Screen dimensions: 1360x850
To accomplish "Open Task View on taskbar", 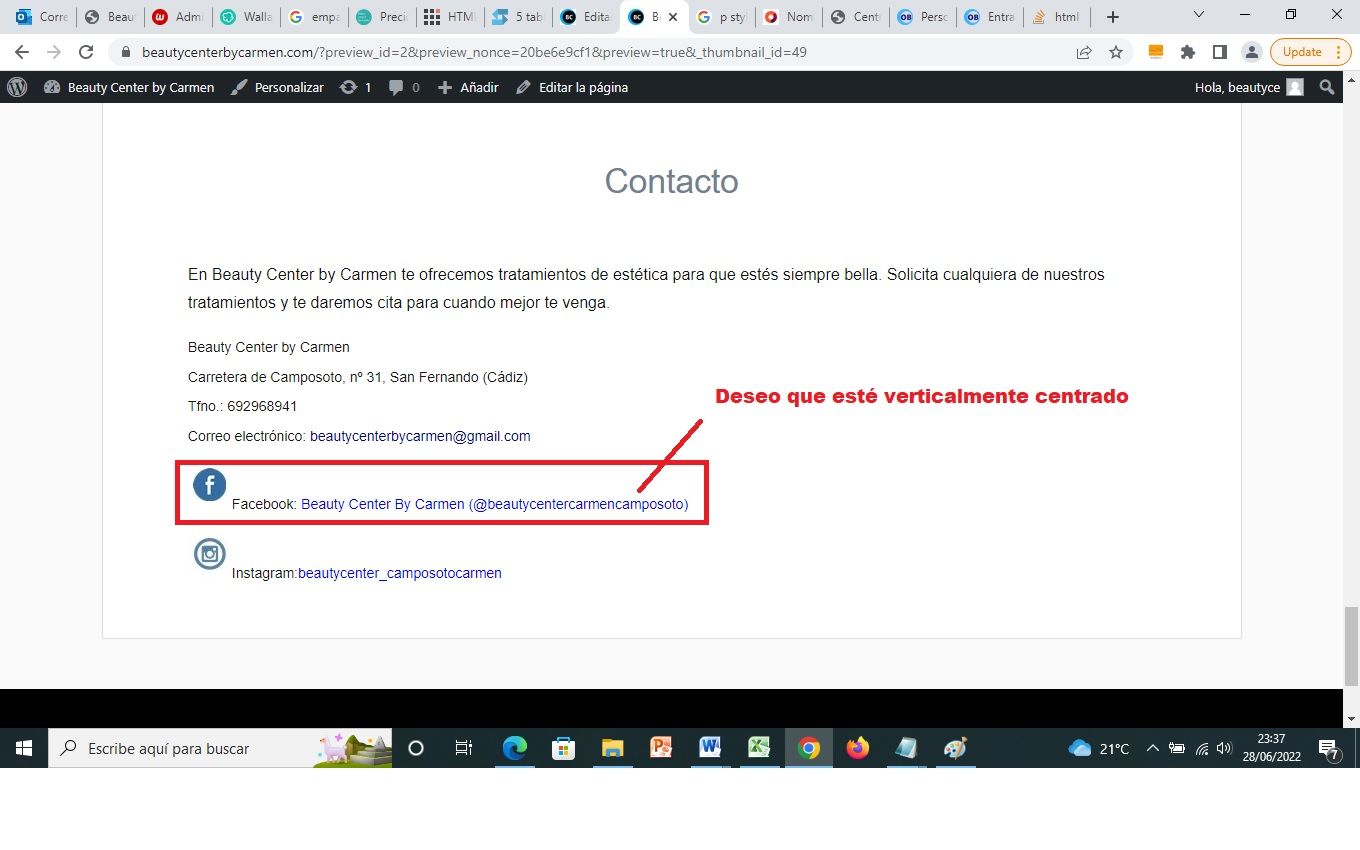I will coord(464,748).
